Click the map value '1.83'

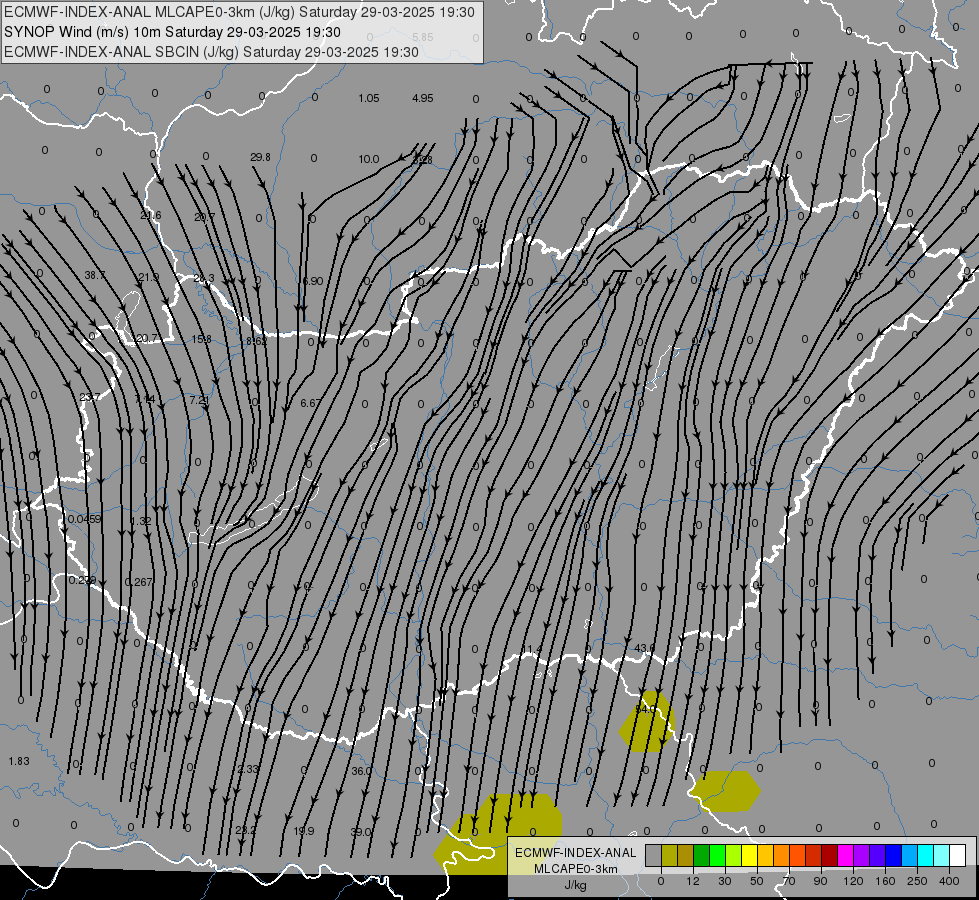(19, 761)
